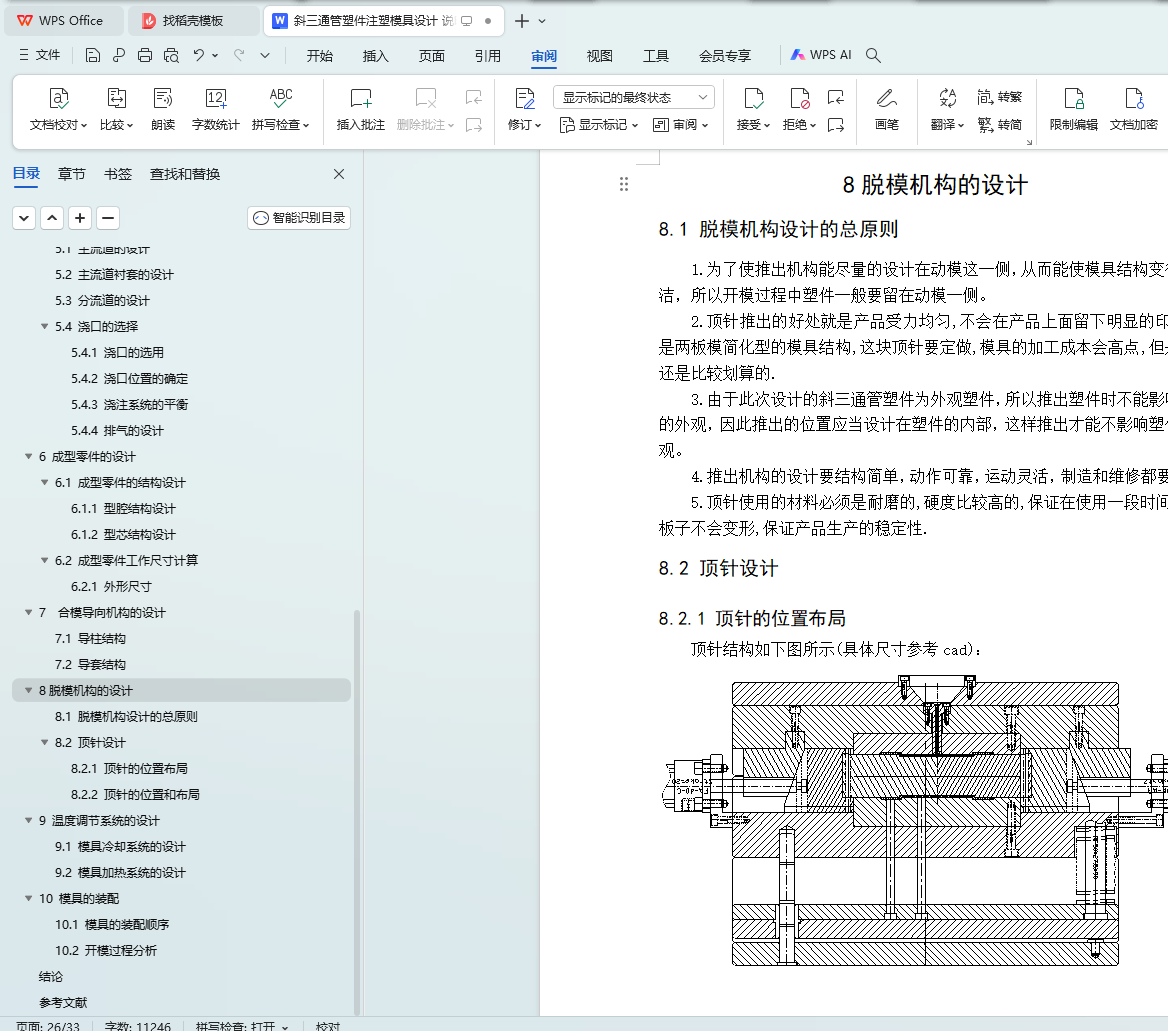Open 限制编辑 restrict editing

coord(1073,99)
